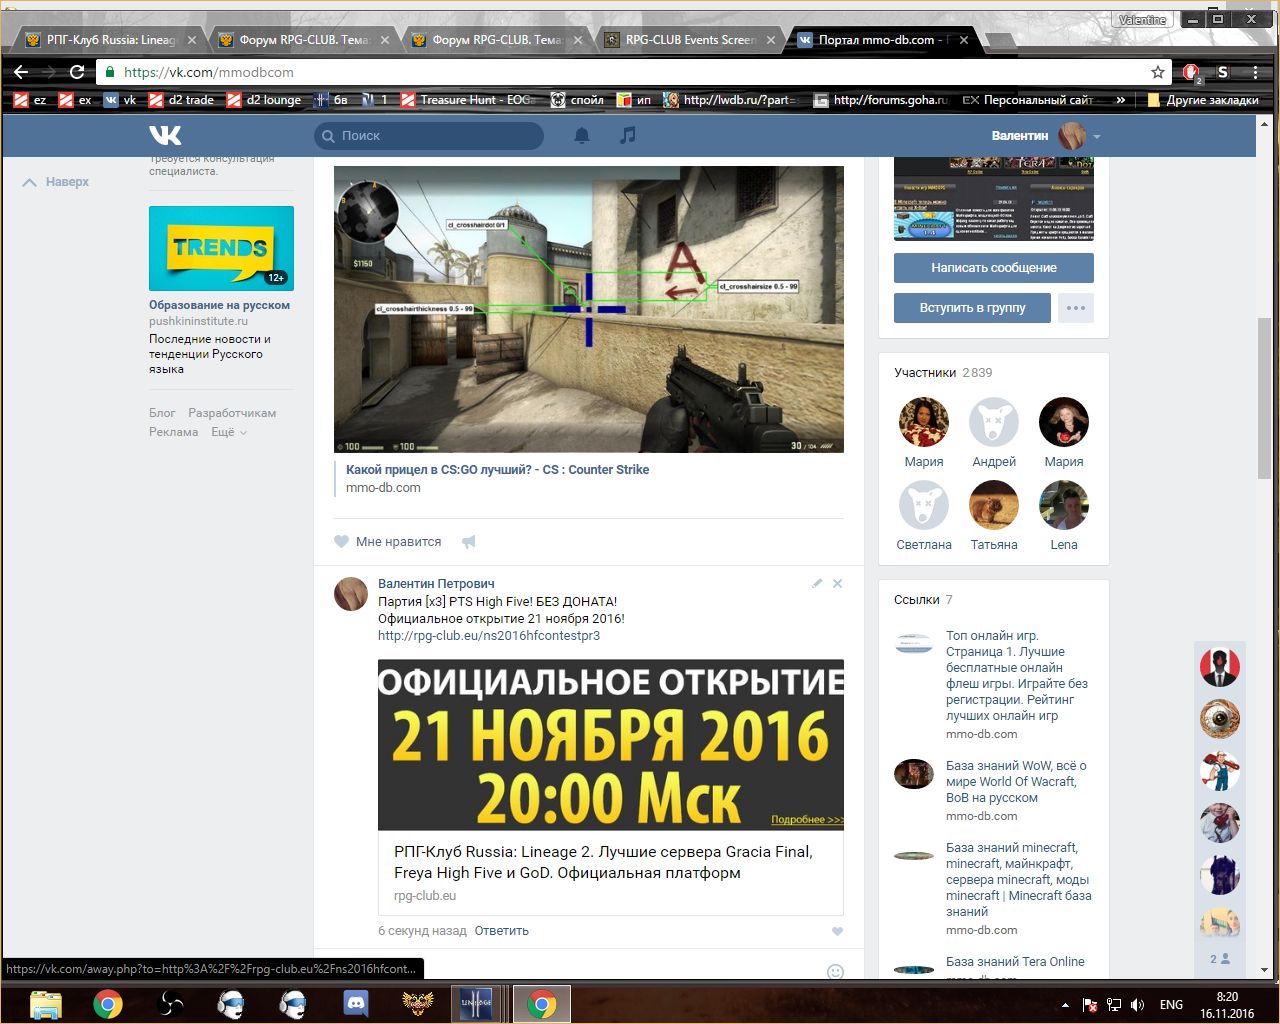Open the спойл bookmark
The width and height of the screenshot is (1280, 1024).
click(x=577, y=100)
